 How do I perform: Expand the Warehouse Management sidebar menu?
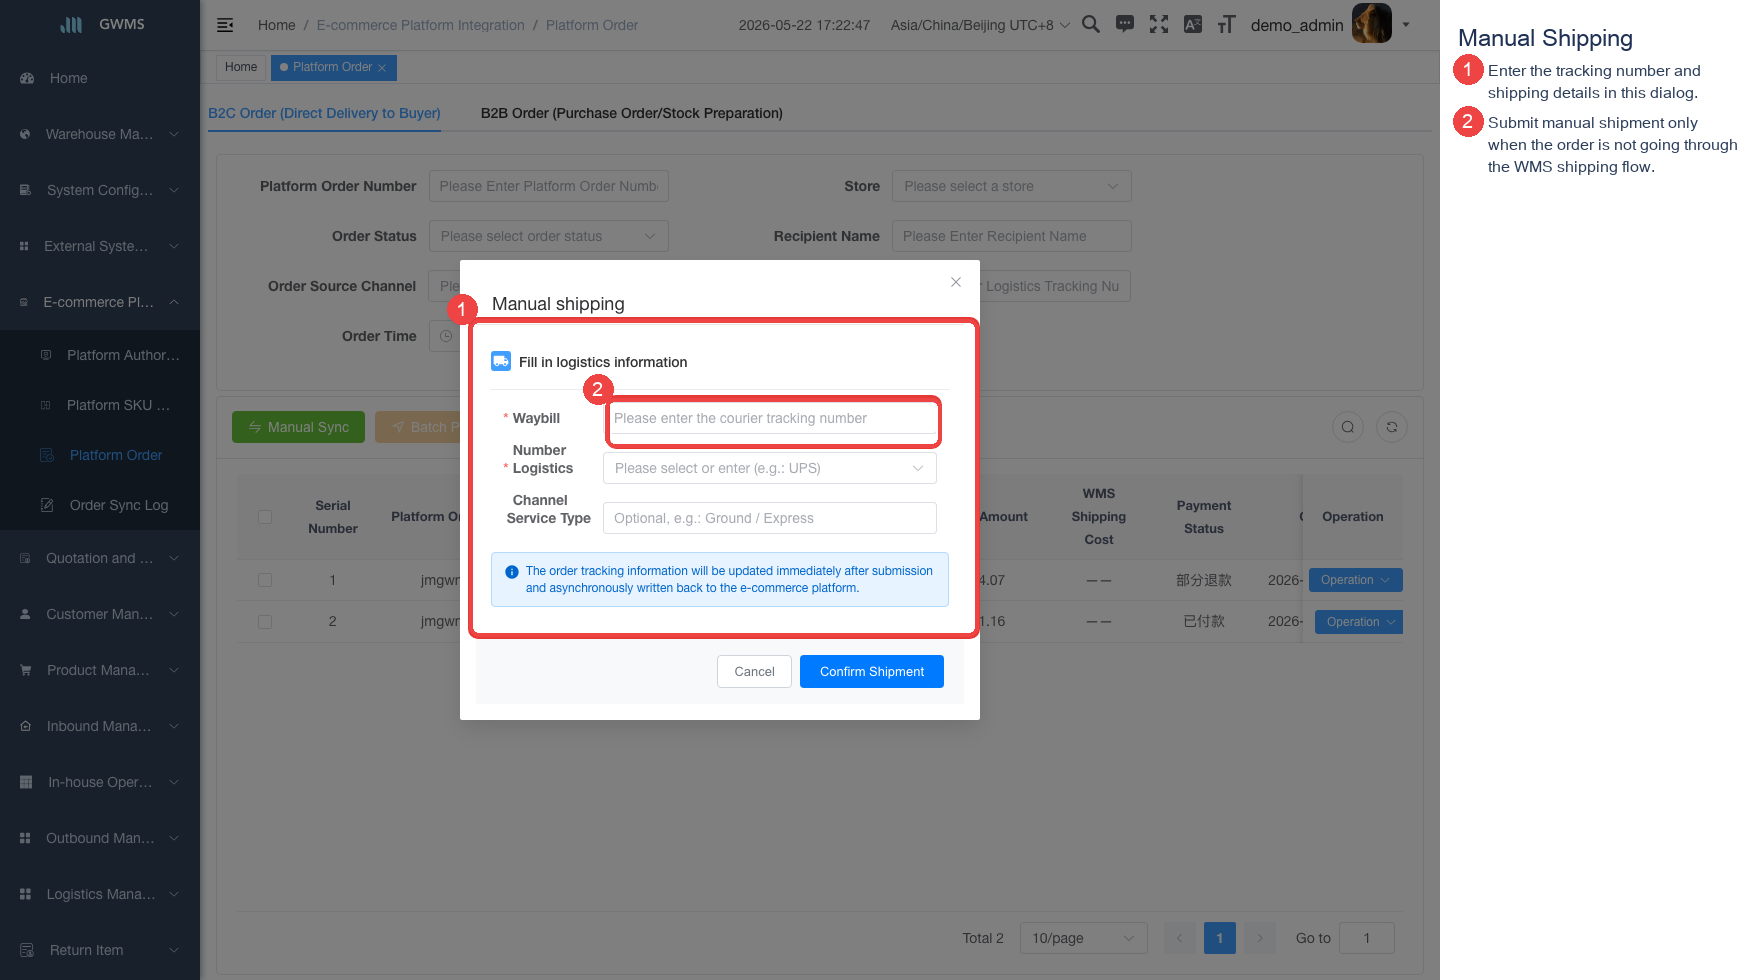pyautogui.click(x=100, y=134)
